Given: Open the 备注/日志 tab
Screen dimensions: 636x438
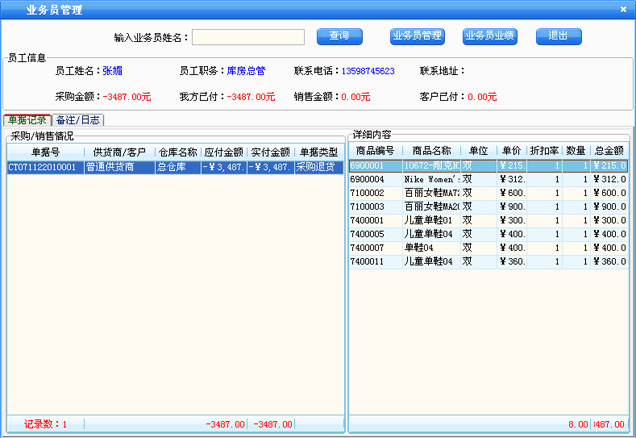Looking at the screenshot, I should [78, 120].
